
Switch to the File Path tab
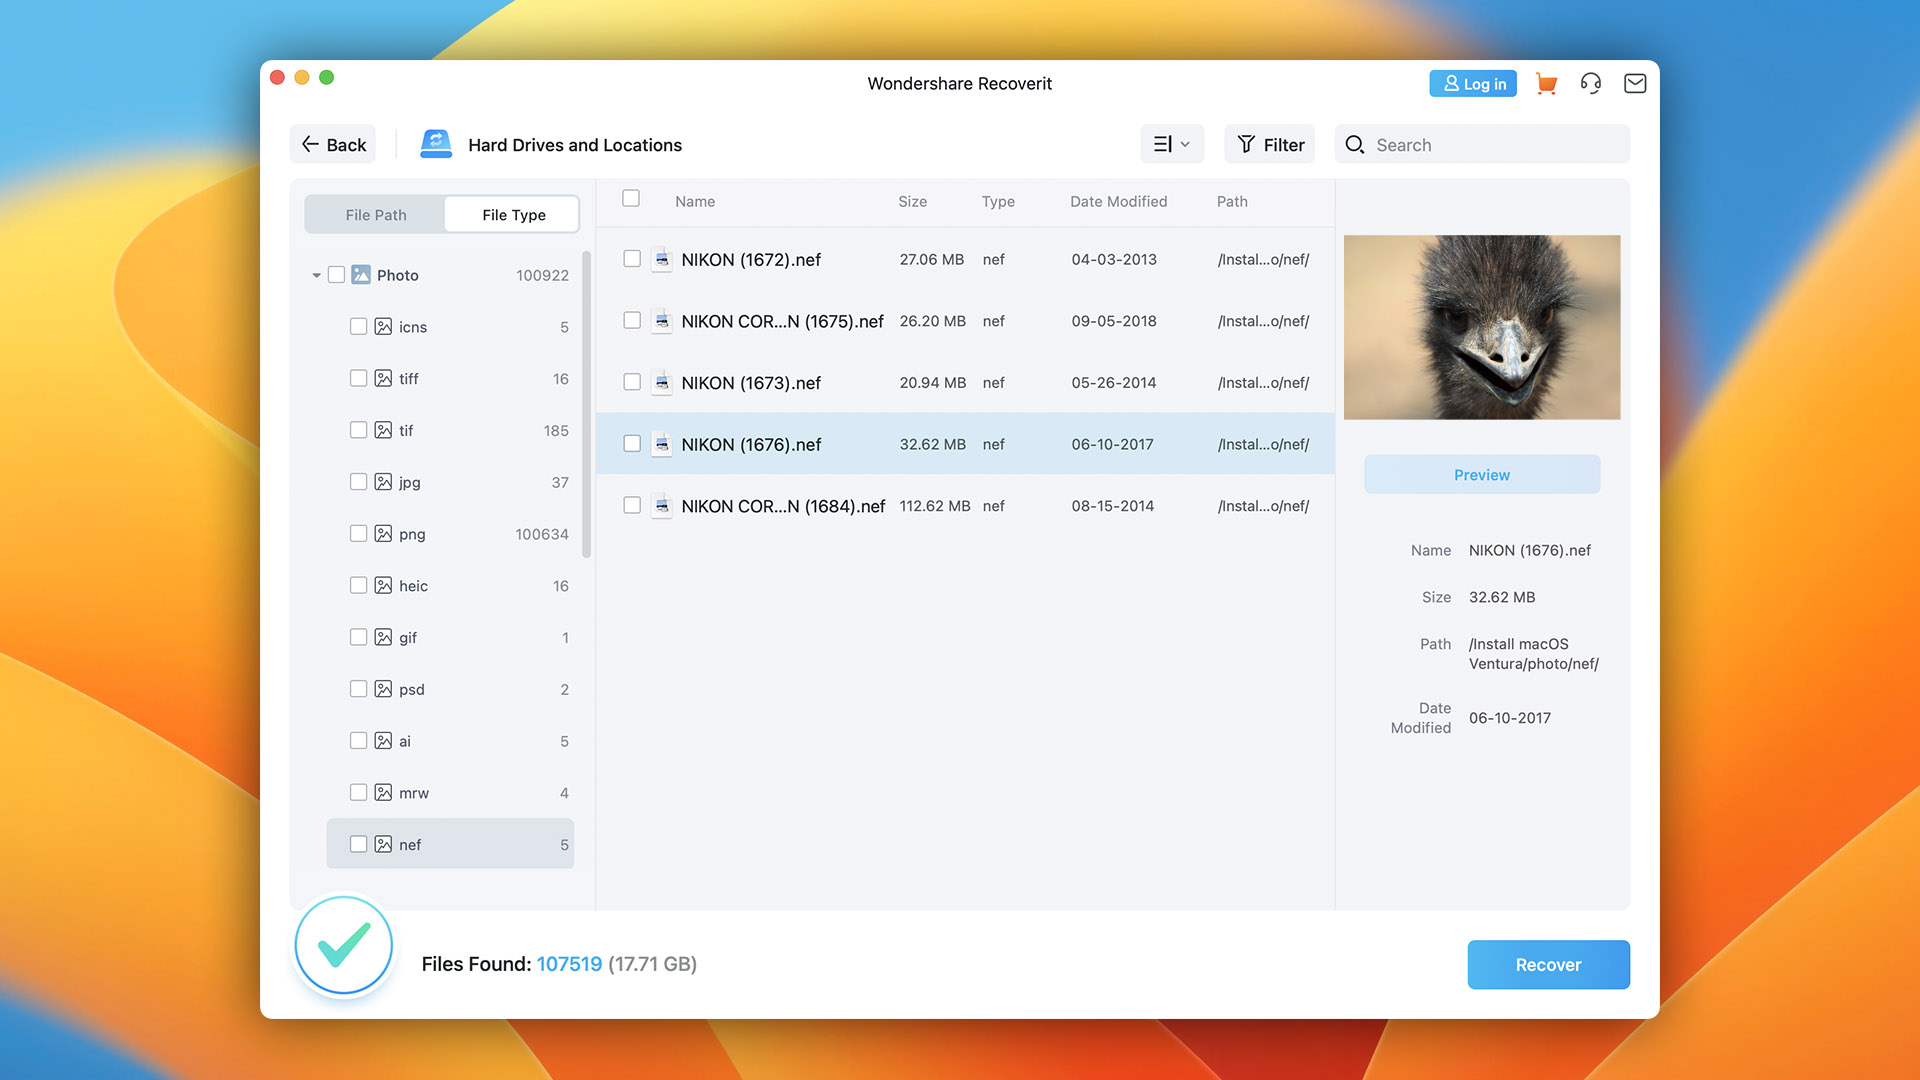point(376,214)
